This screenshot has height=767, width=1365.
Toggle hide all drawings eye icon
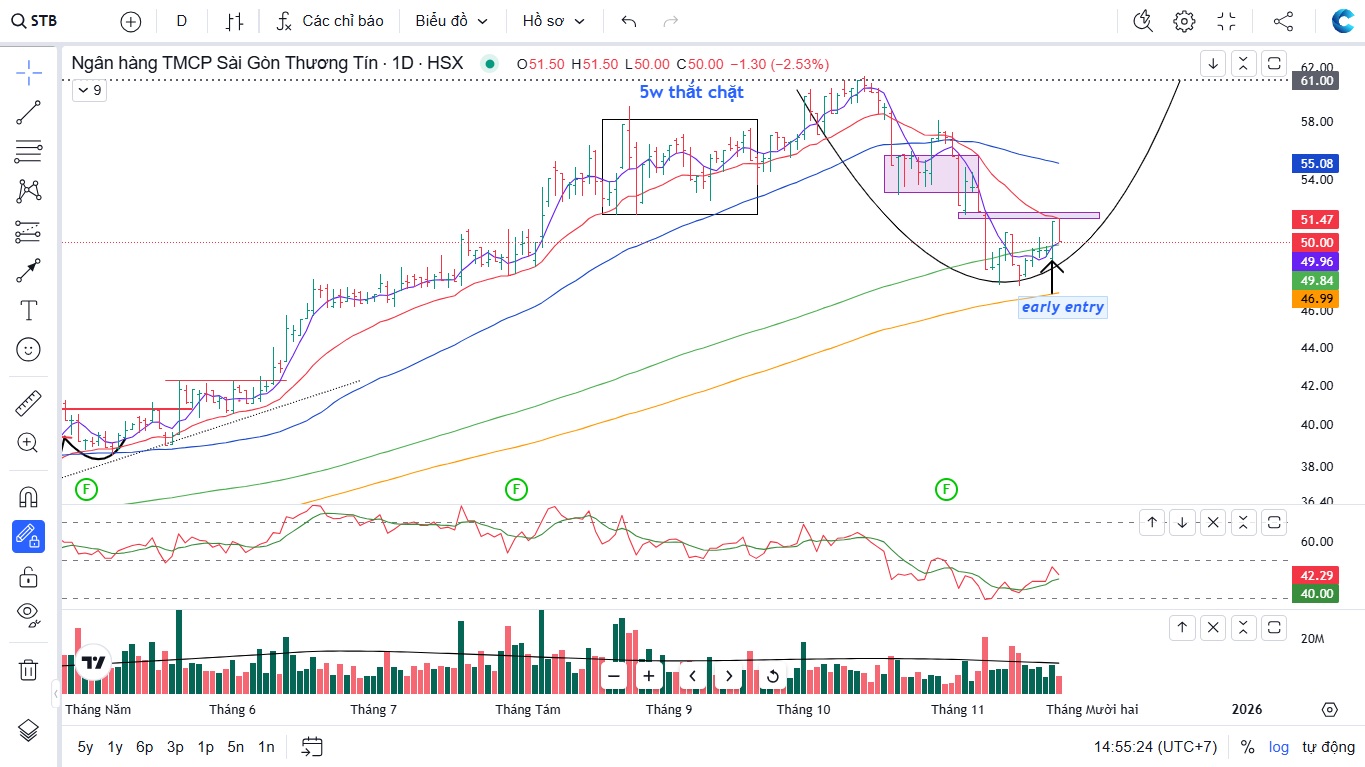tap(28, 613)
